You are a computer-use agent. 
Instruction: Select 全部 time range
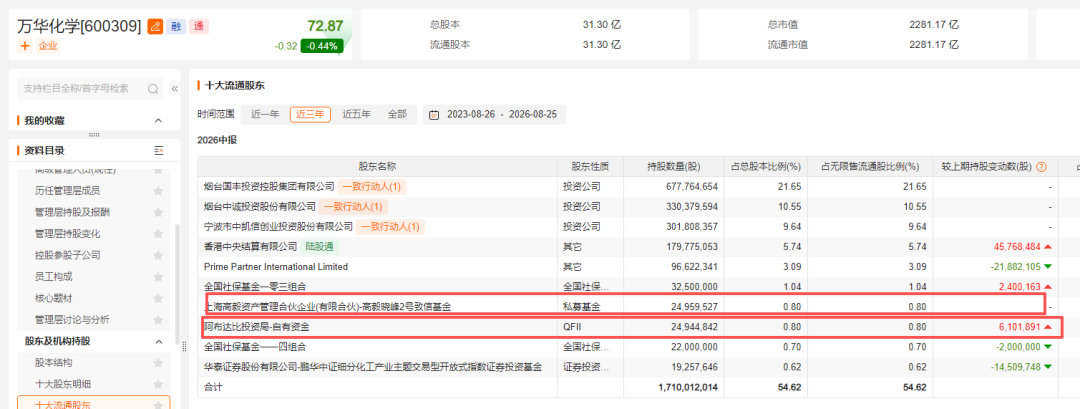pos(397,114)
